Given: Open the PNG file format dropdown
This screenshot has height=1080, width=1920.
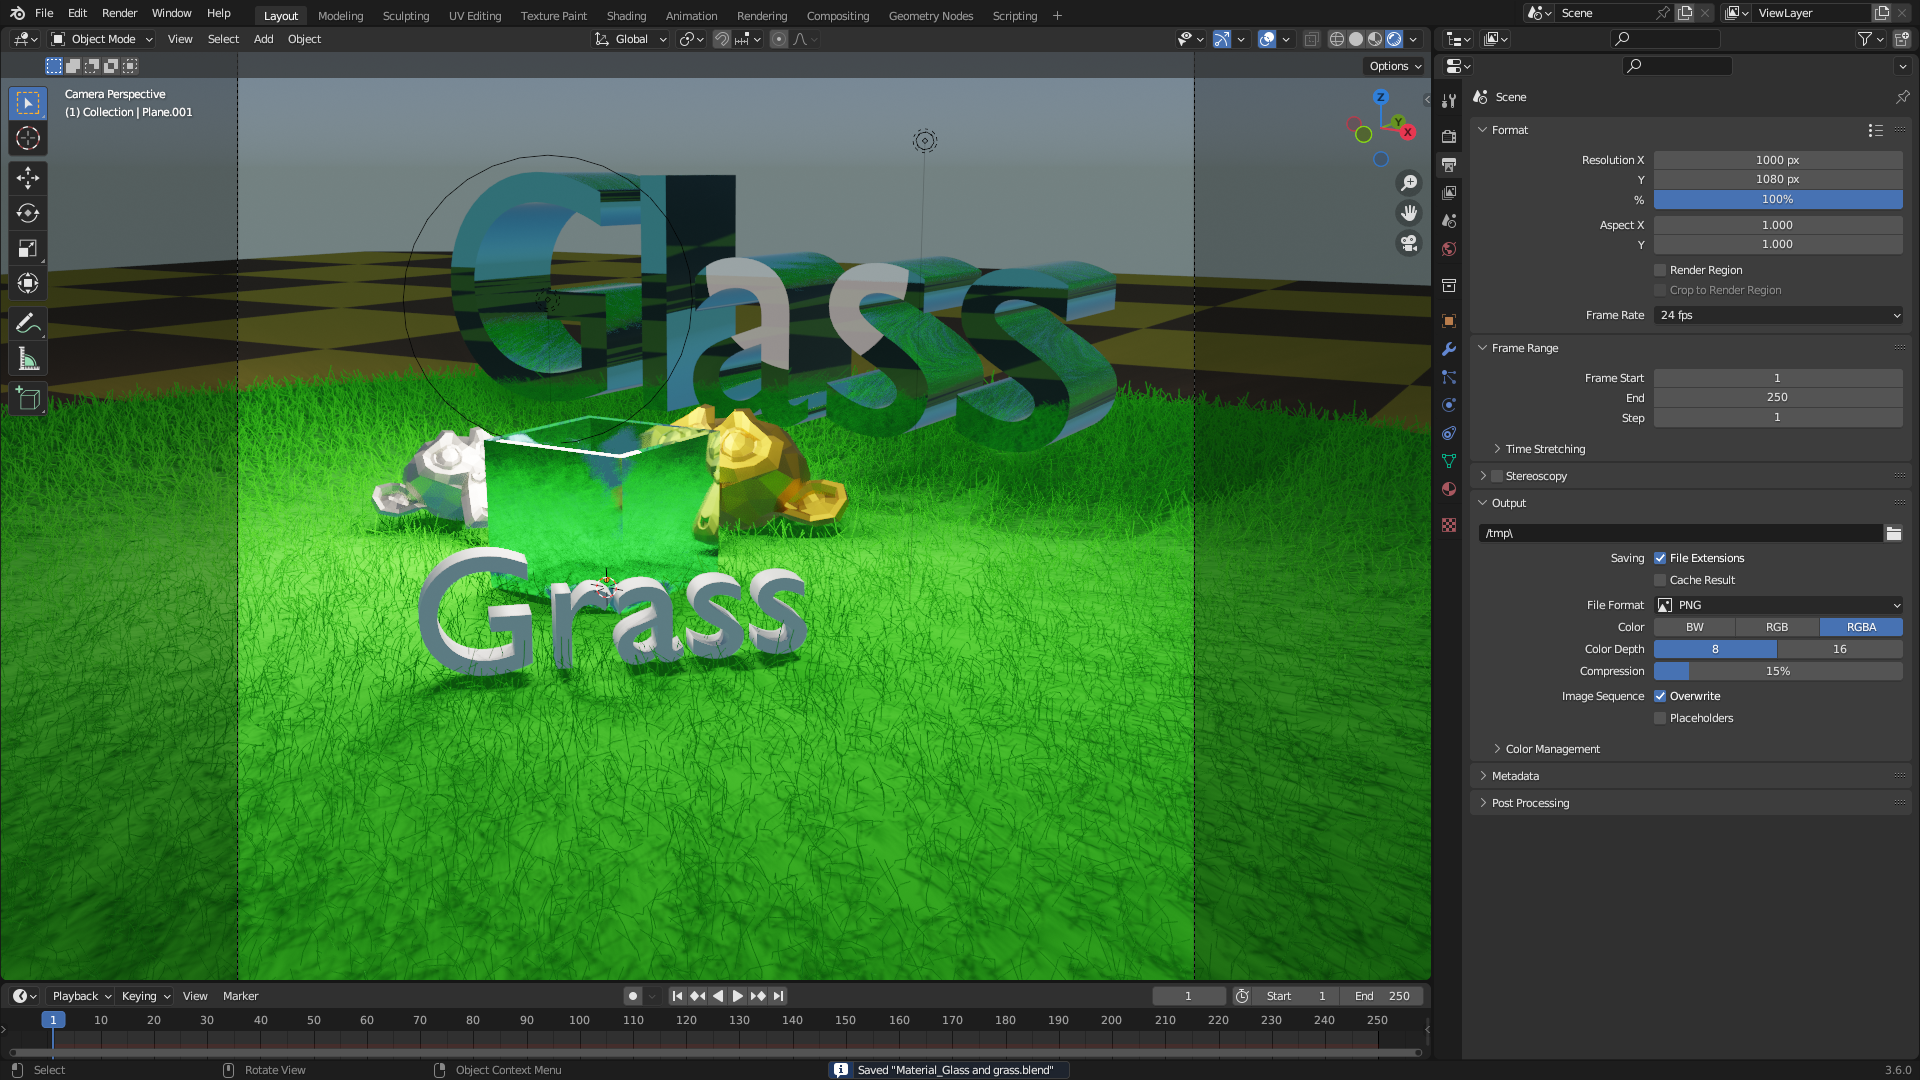Looking at the screenshot, I should (x=1777, y=605).
